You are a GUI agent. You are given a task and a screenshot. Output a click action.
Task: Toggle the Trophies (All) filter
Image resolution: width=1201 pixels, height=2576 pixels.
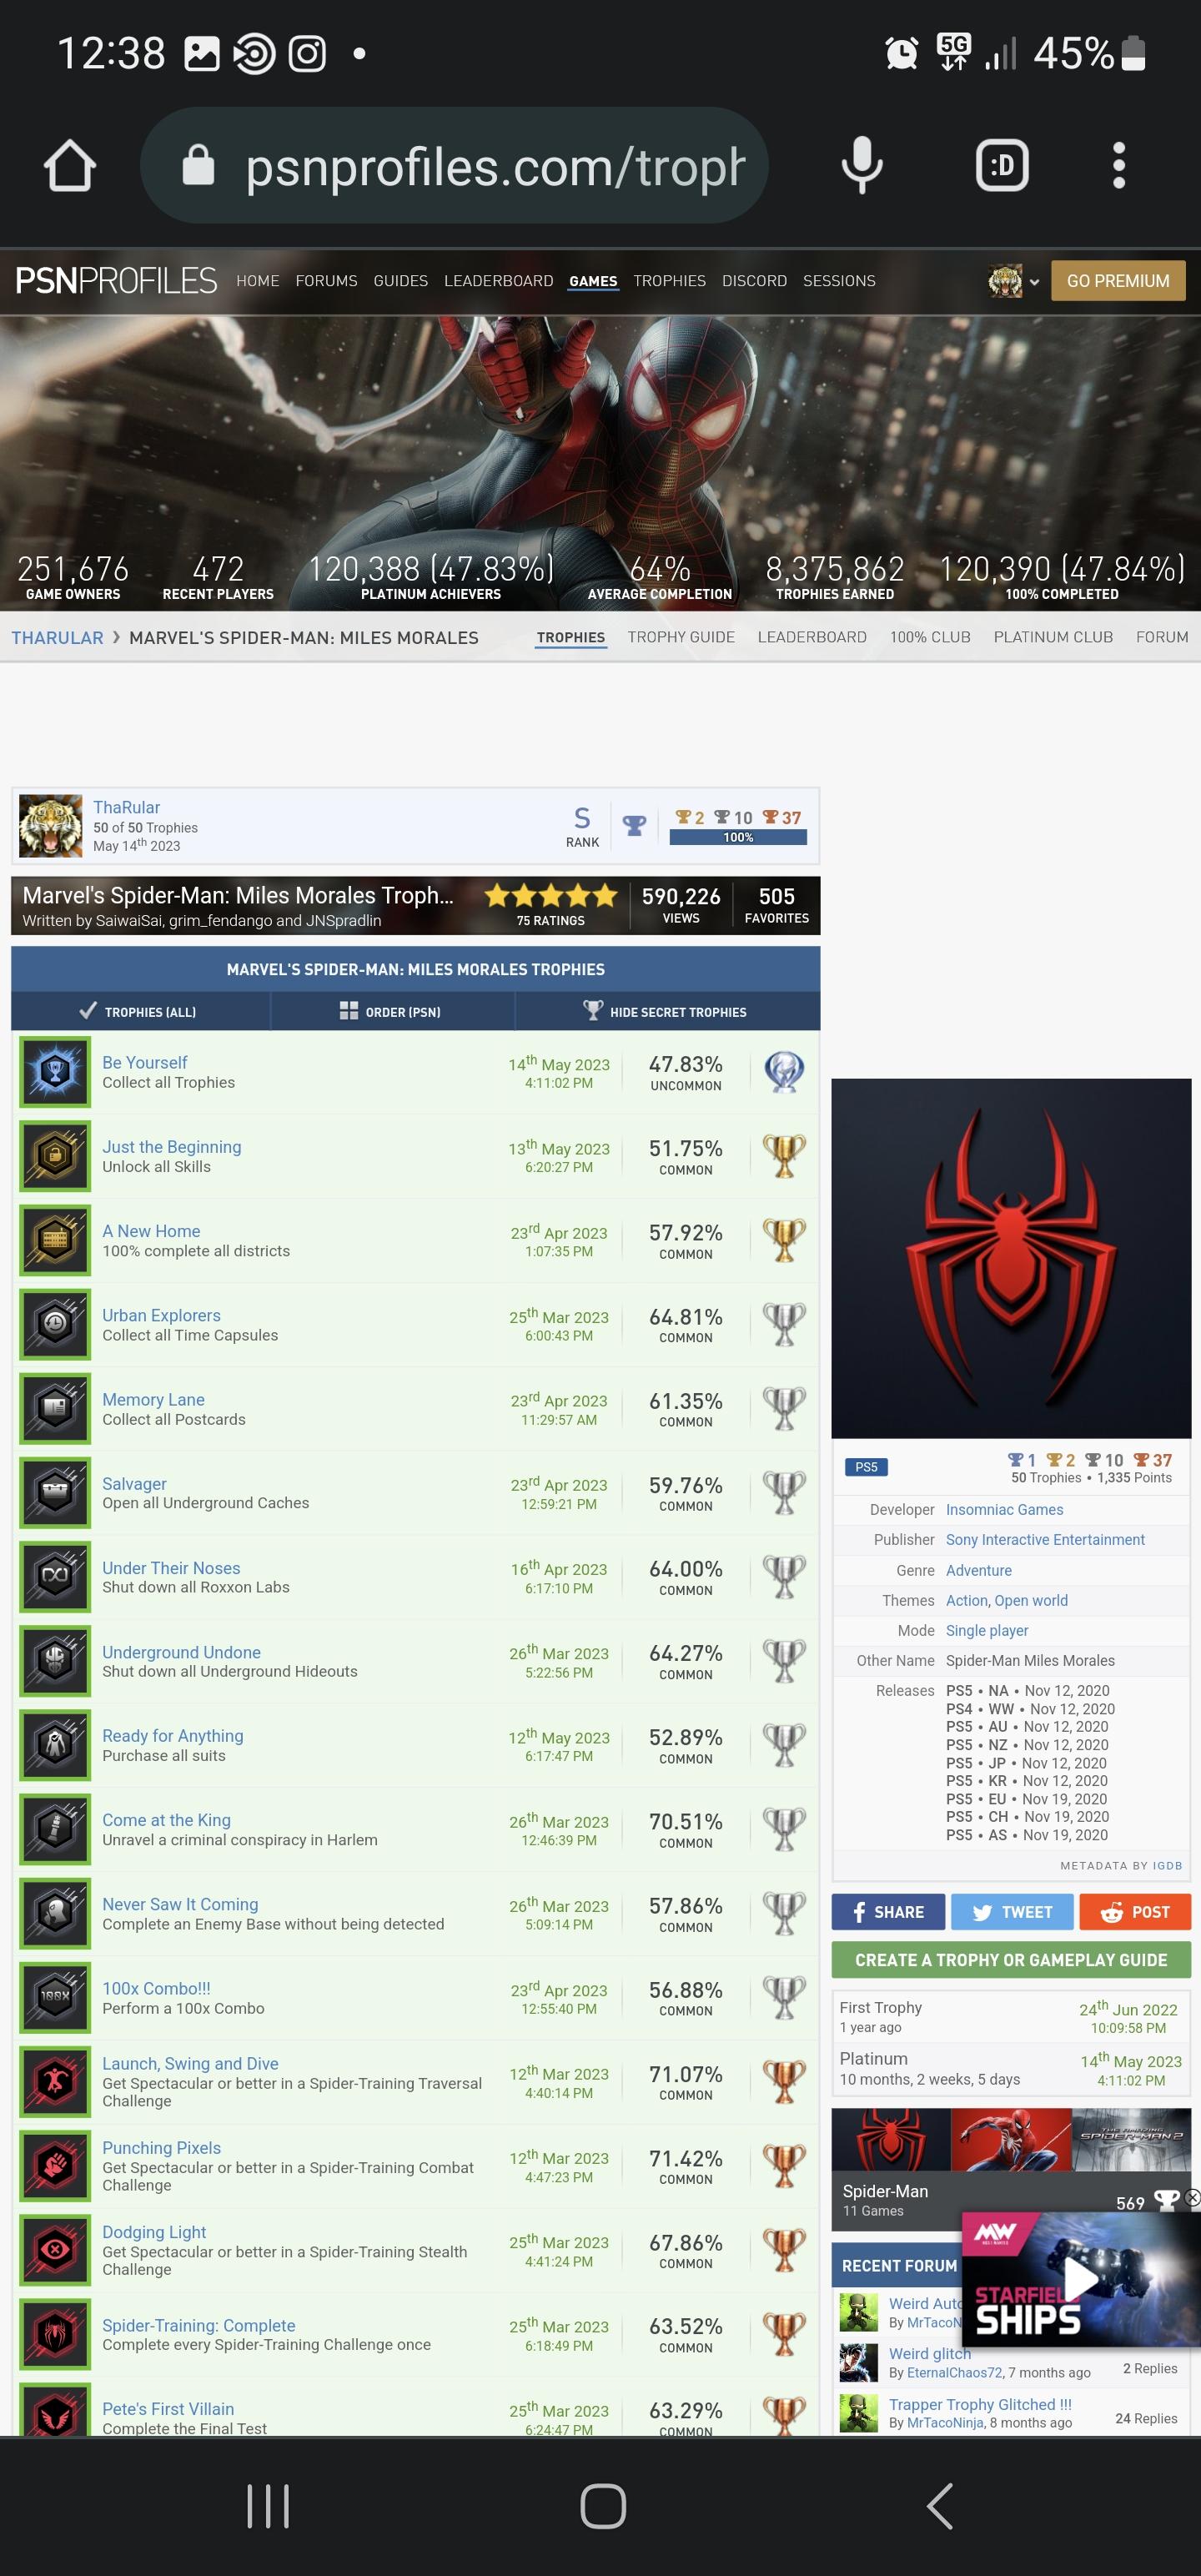tap(140, 1012)
